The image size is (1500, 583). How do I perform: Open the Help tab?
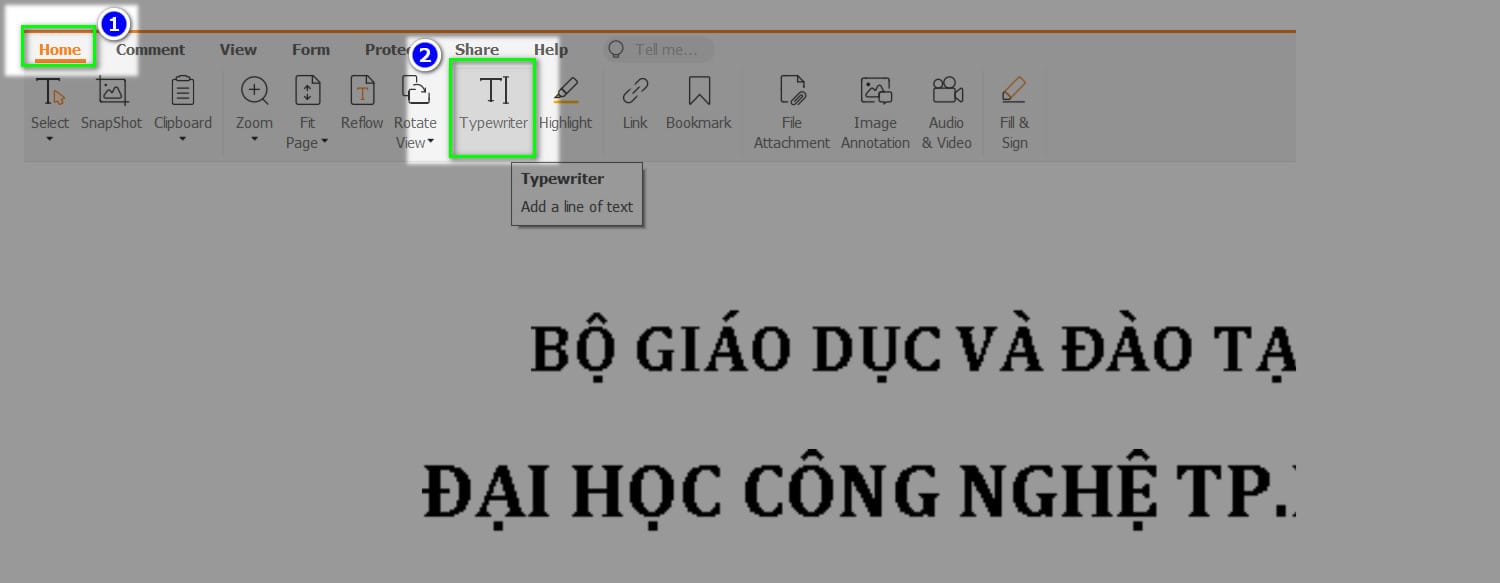pyautogui.click(x=551, y=49)
